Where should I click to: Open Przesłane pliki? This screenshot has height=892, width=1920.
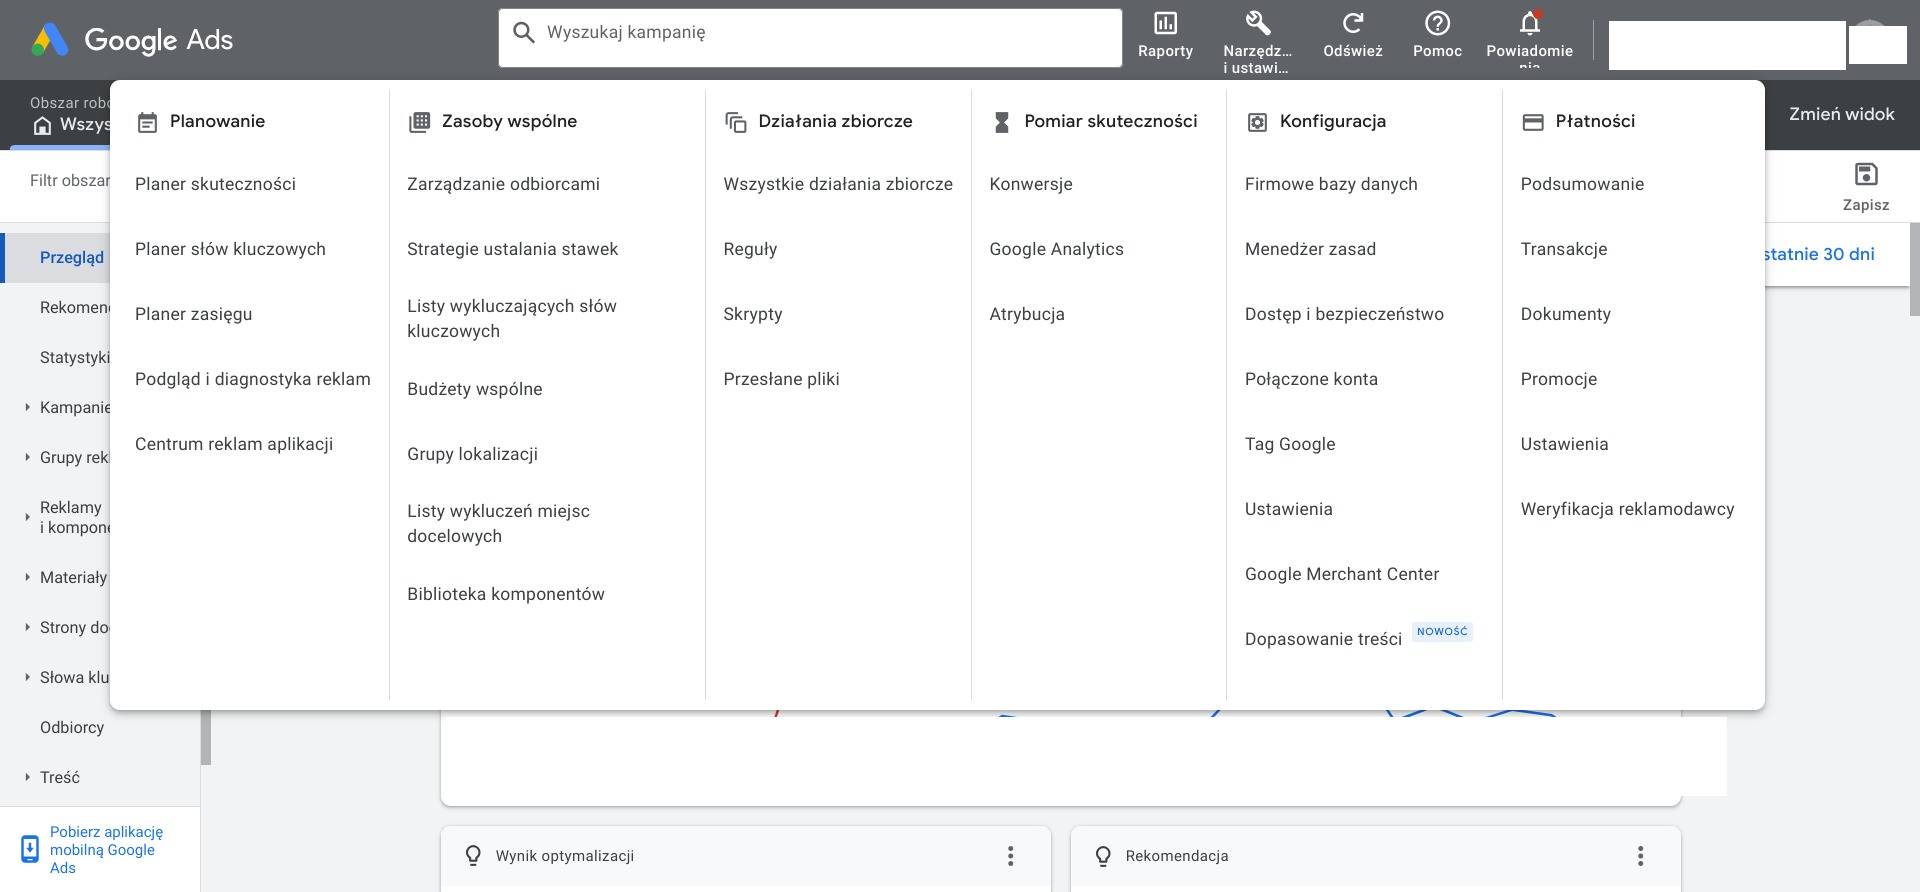[x=781, y=379]
